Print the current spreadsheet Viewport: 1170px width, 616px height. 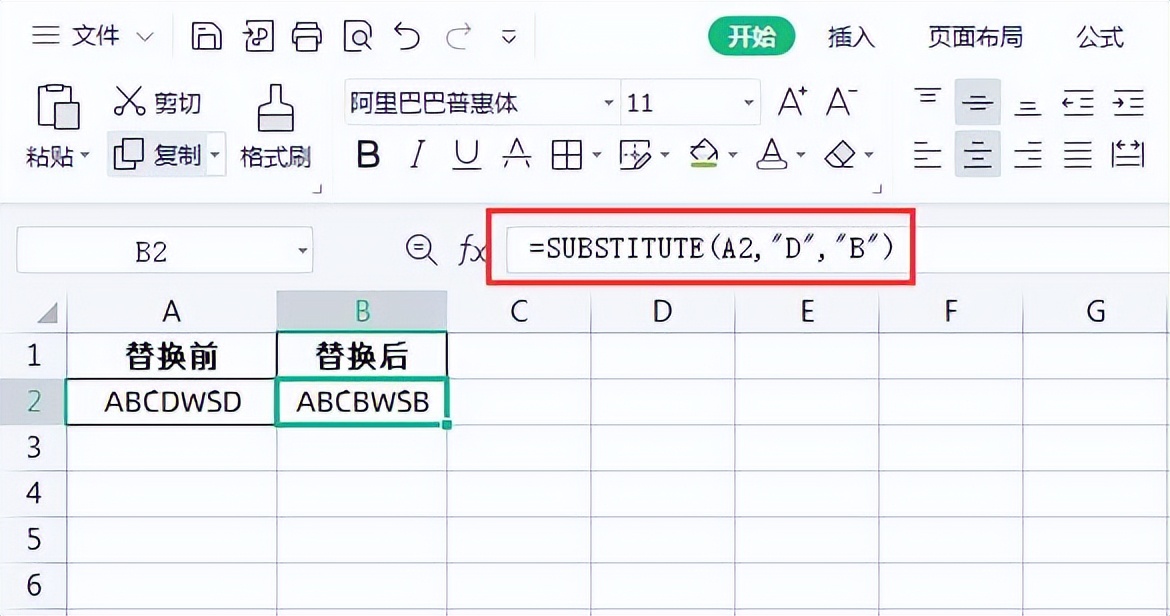coord(308,35)
